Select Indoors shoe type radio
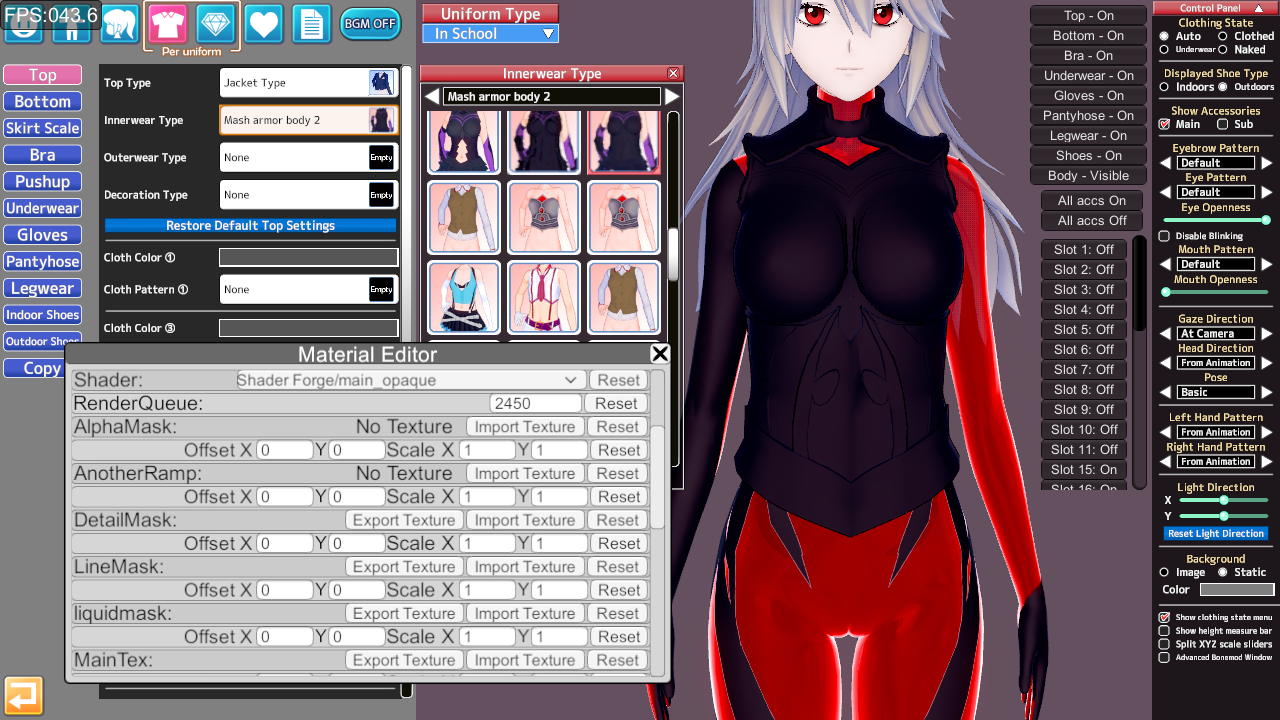1280x720 pixels. pyautogui.click(x=1164, y=87)
